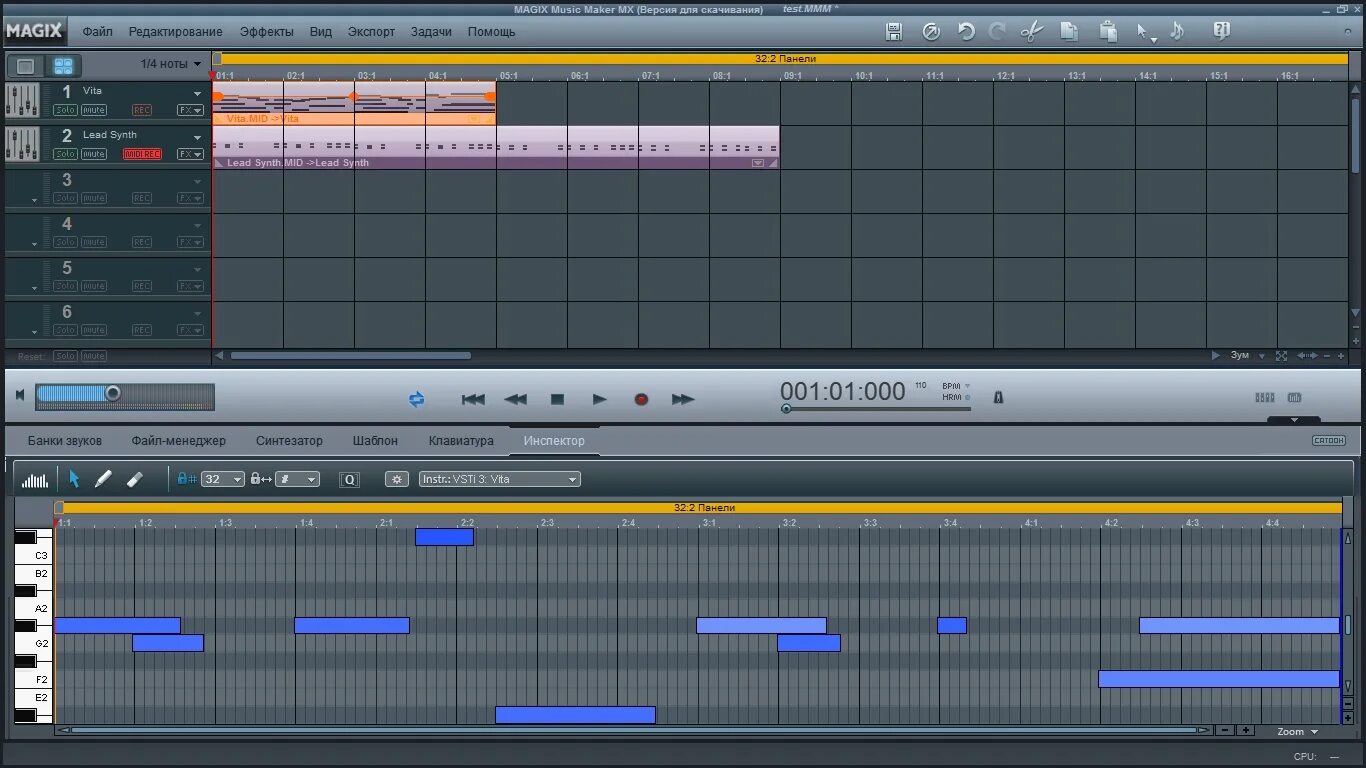Open the note length dropdown
The height and width of the screenshot is (768, 1366).
(298, 479)
